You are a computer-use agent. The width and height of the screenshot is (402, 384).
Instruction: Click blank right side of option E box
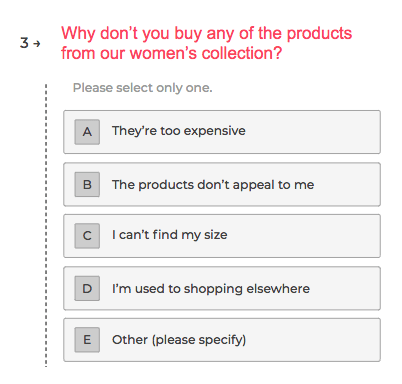point(313,340)
